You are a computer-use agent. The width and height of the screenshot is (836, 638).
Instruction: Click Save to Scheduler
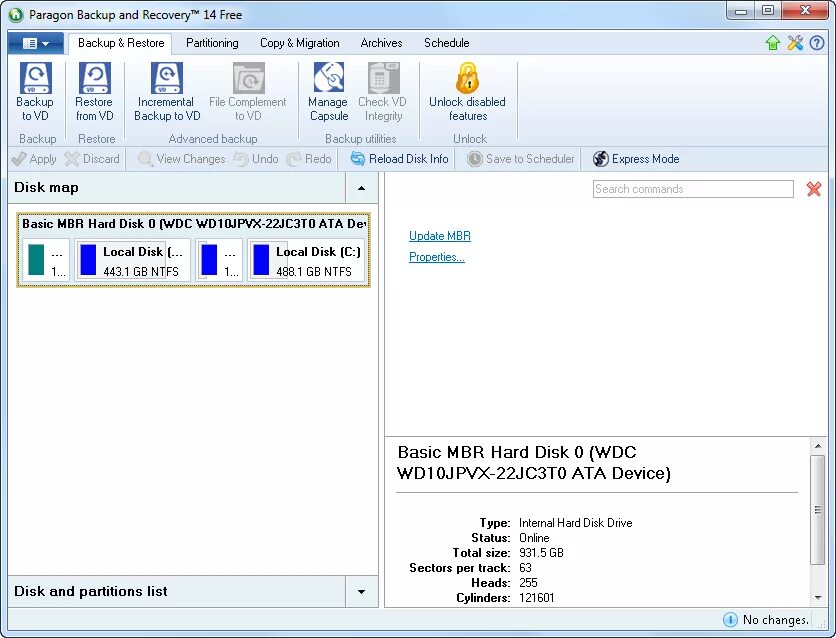pyautogui.click(x=520, y=159)
